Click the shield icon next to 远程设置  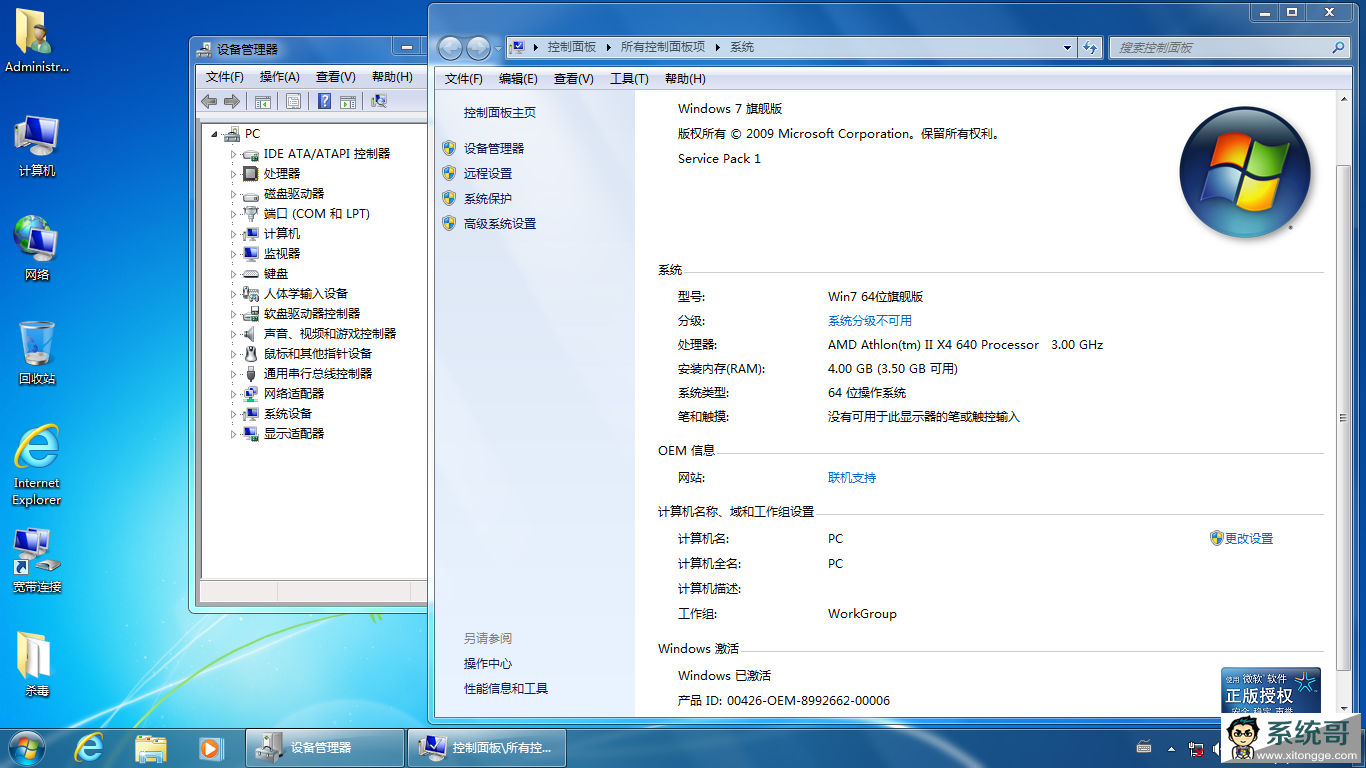point(449,173)
